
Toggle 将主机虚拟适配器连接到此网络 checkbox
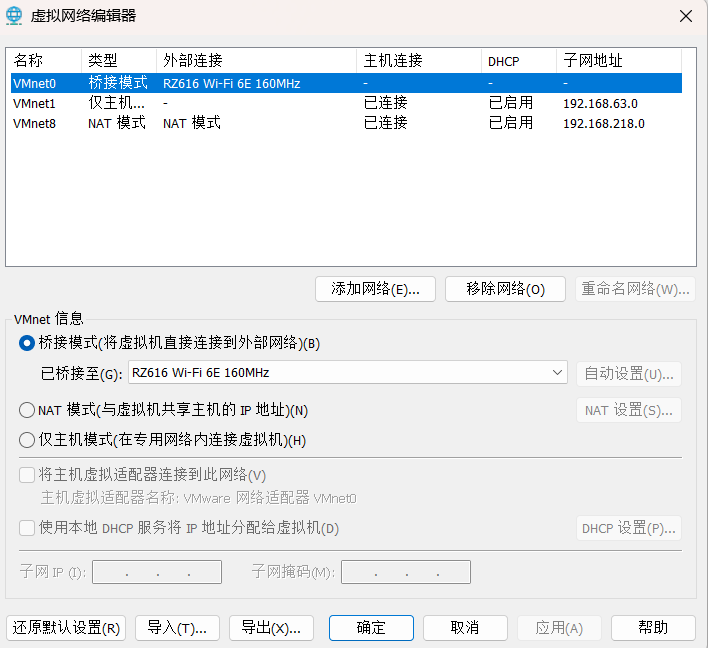coord(27,475)
